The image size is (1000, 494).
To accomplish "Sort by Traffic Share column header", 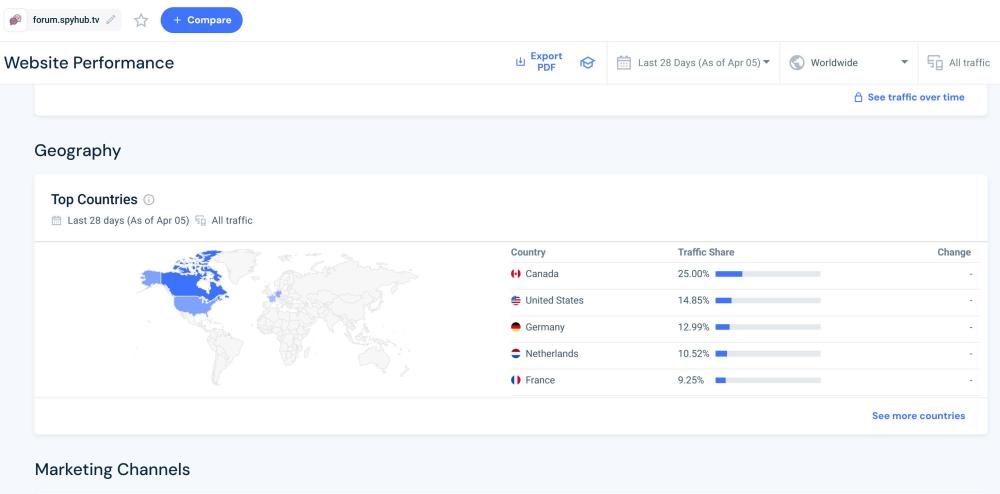I will (706, 252).
